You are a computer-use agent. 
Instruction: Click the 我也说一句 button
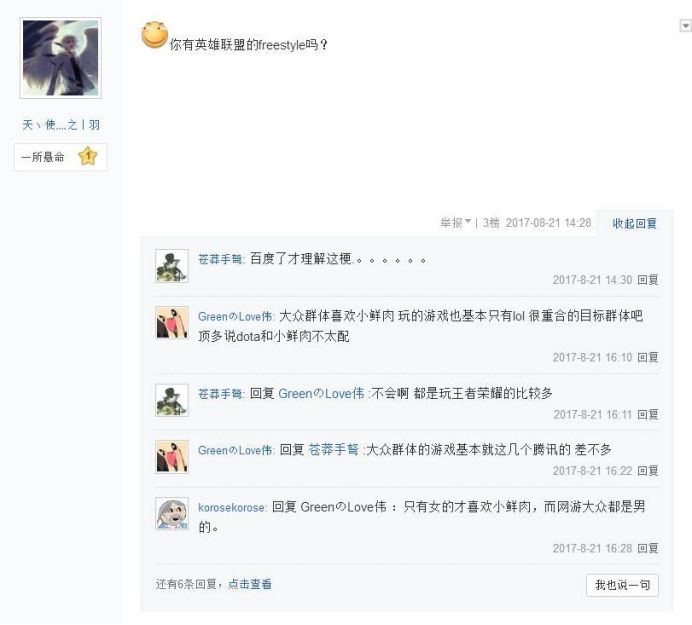tap(622, 585)
